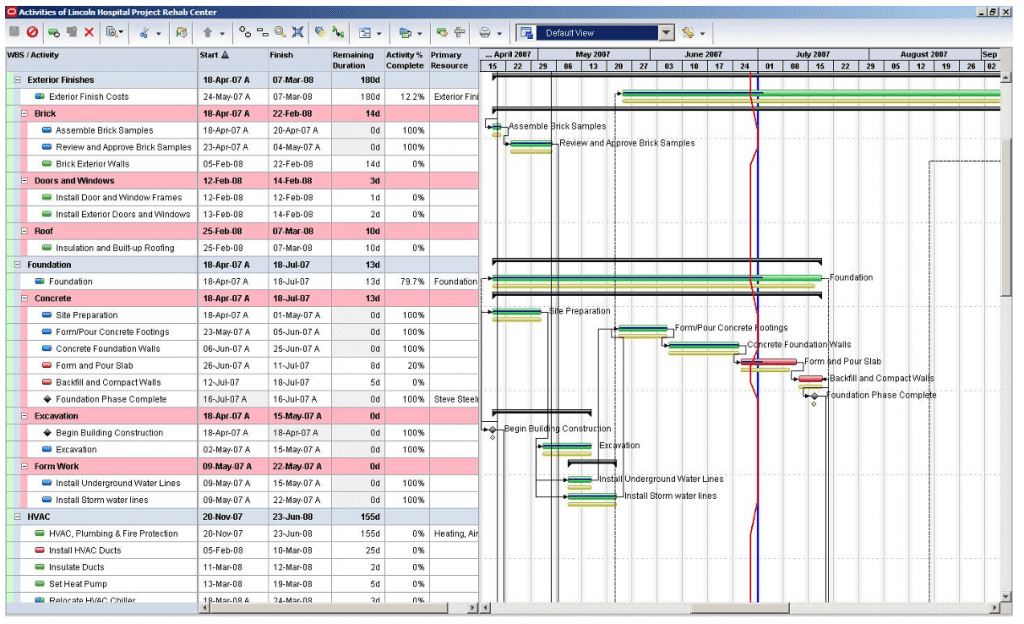Click the Duplicate activity icon
The height and width of the screenshot is (624, 1024).
pyautogui.click(x=72, y=32)
